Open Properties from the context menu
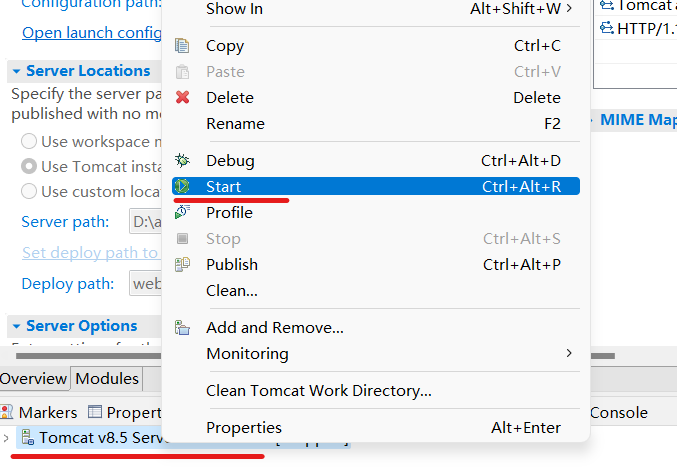 coord(243,428)
